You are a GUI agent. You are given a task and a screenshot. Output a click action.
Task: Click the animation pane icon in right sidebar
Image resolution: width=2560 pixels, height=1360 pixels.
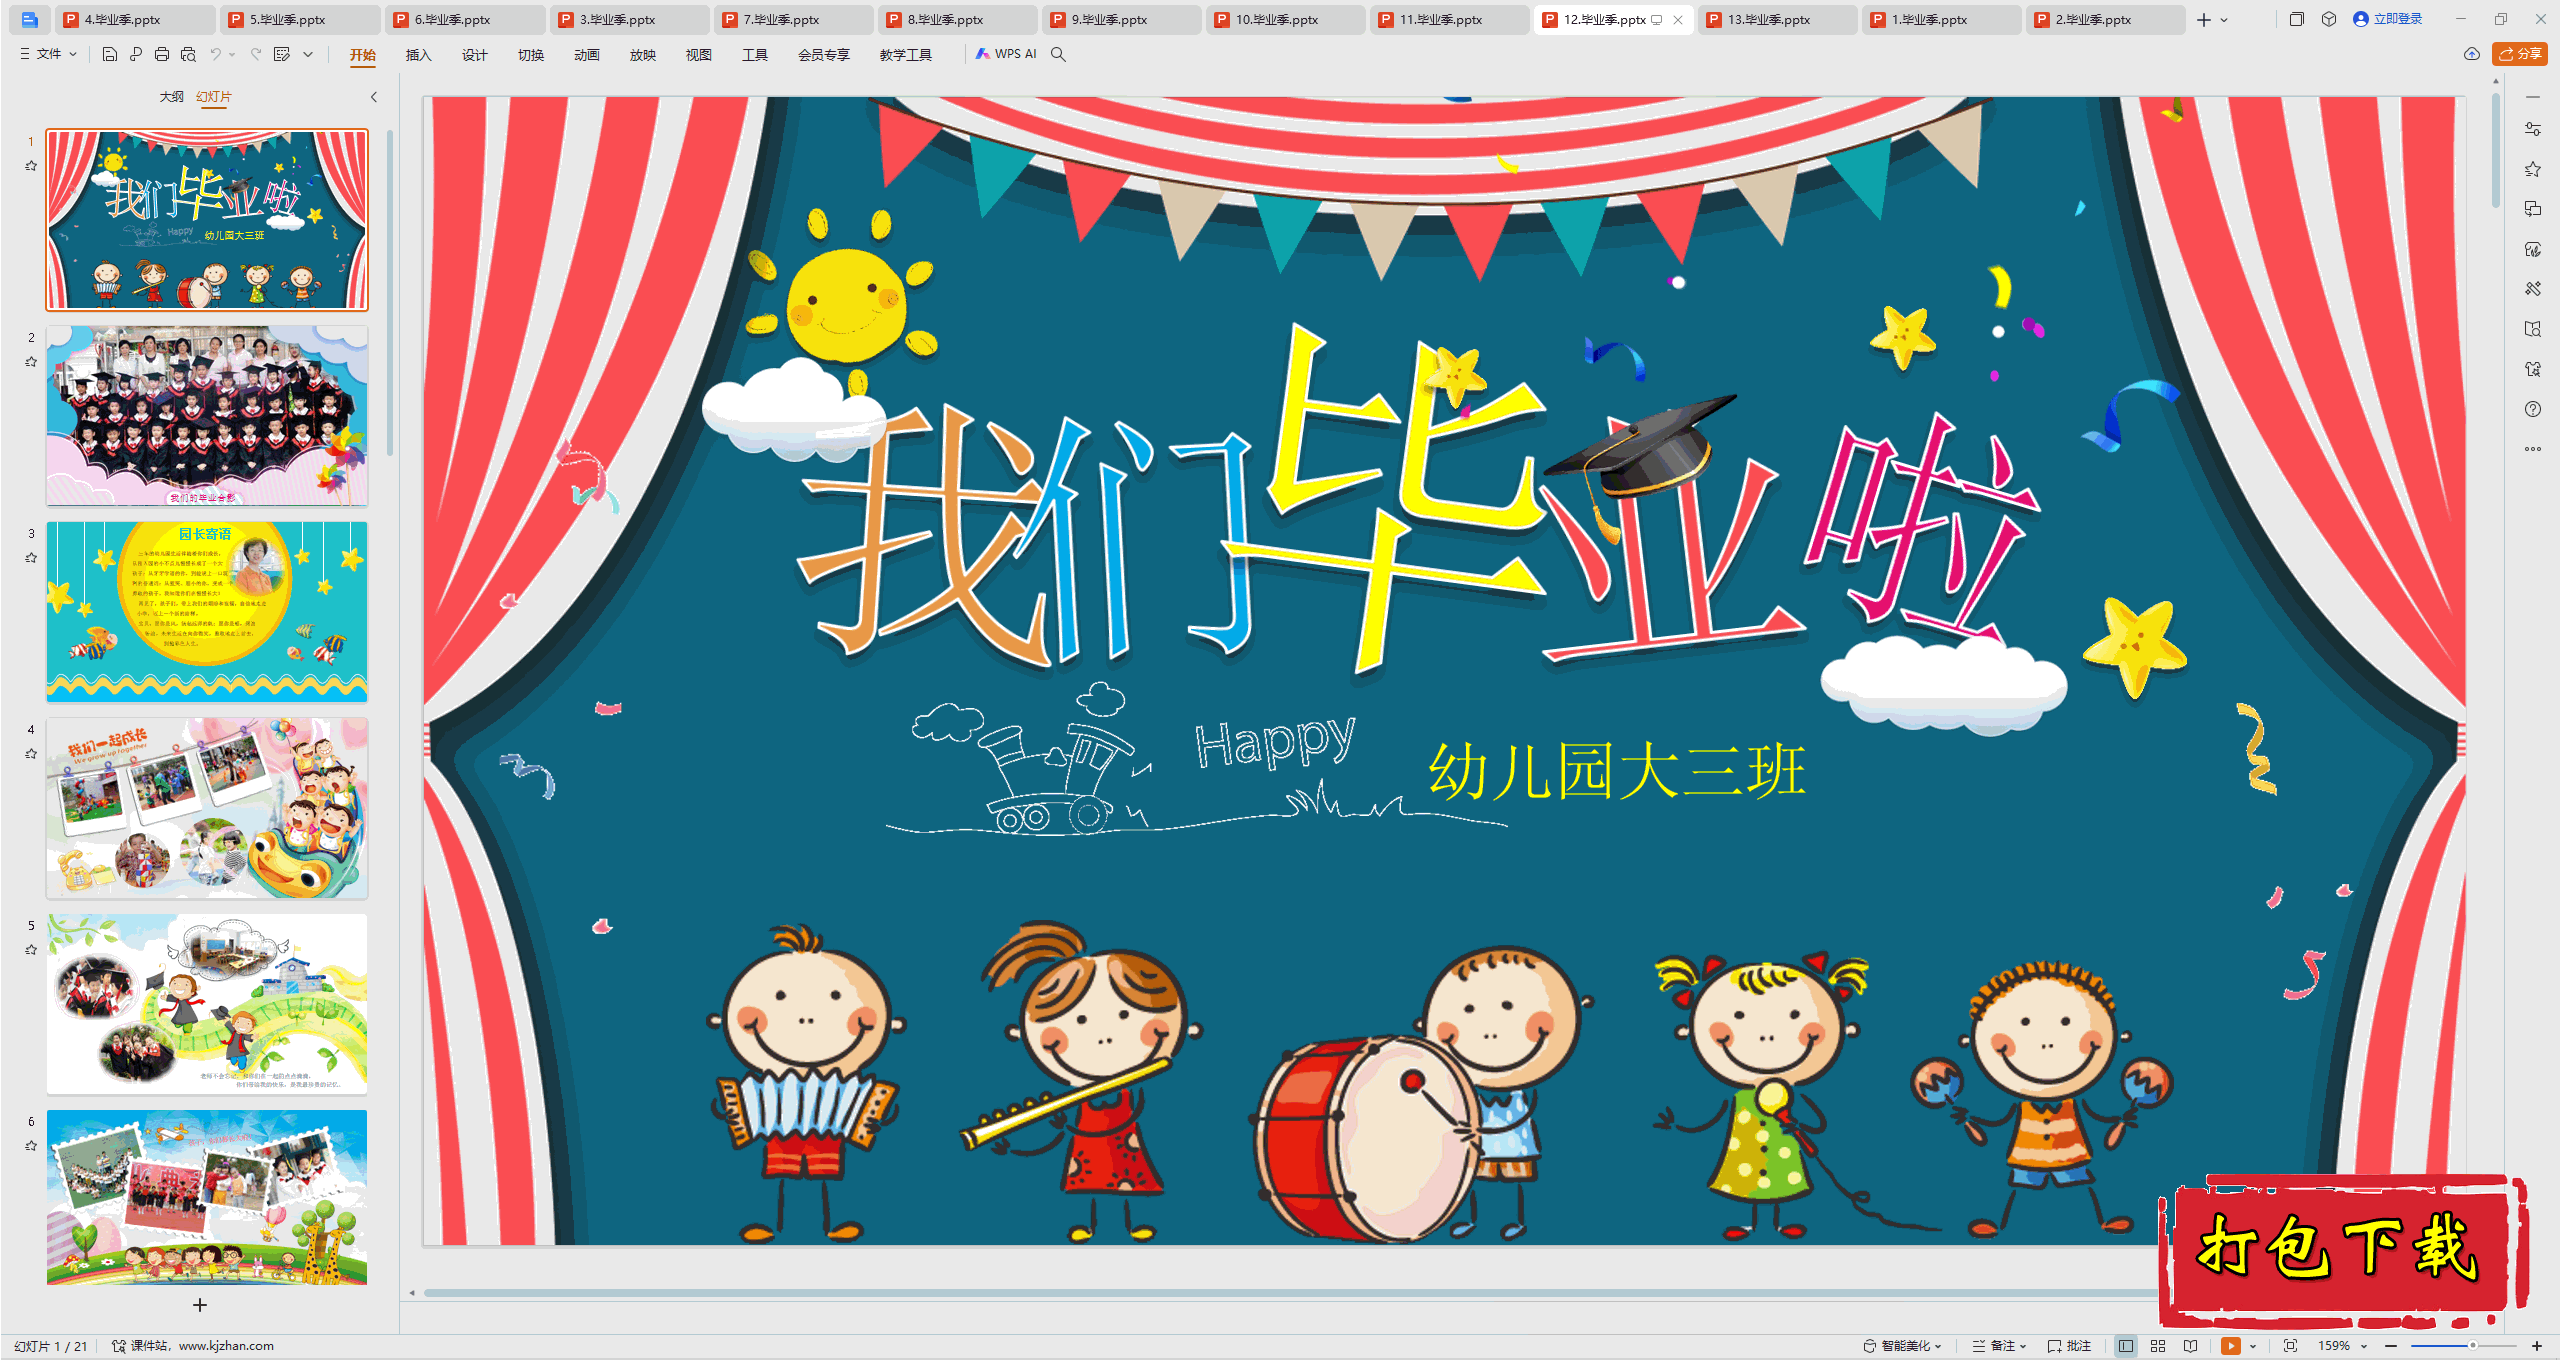pyautogui.click(x=2532, y=249)
